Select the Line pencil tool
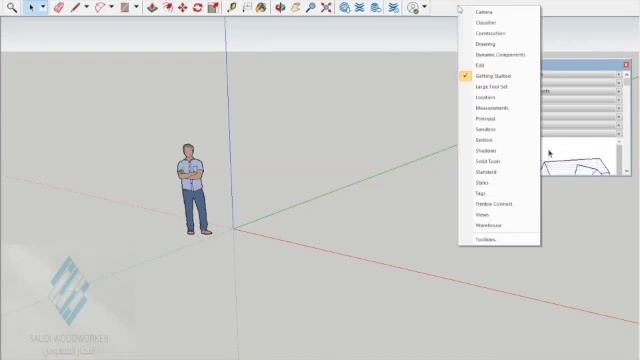 [75, 7]
